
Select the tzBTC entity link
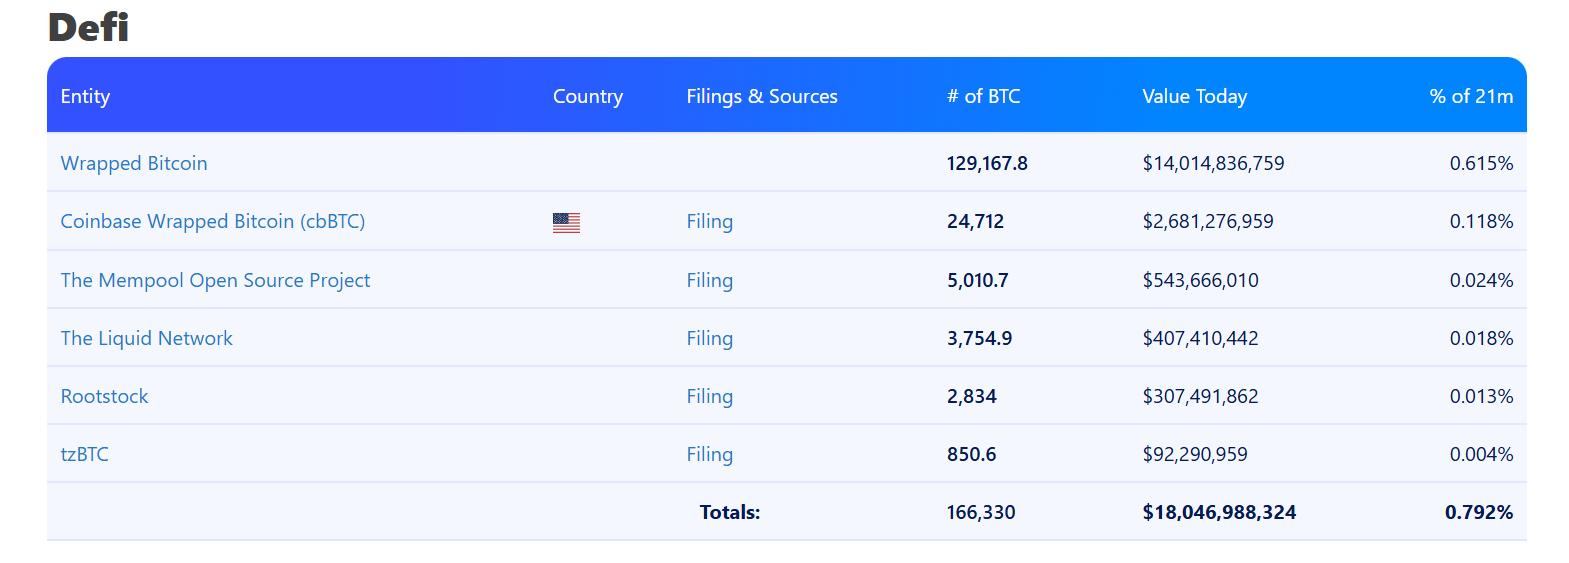(x=84, y=454)
